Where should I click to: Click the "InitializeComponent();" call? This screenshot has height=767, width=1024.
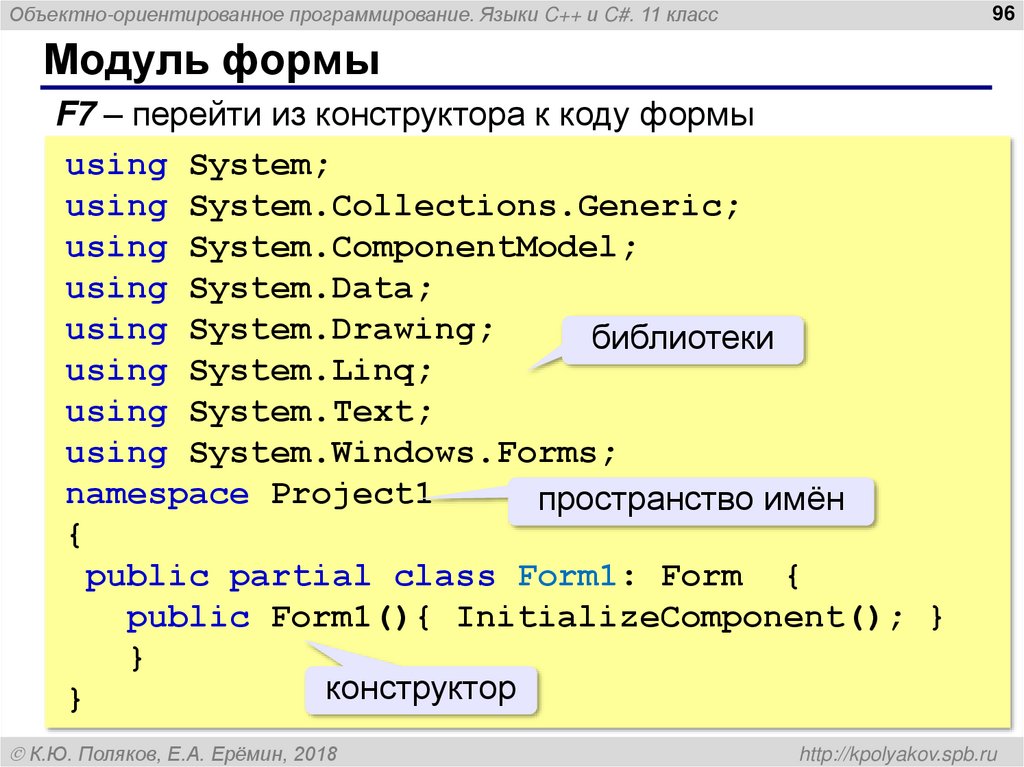point(680,618)
